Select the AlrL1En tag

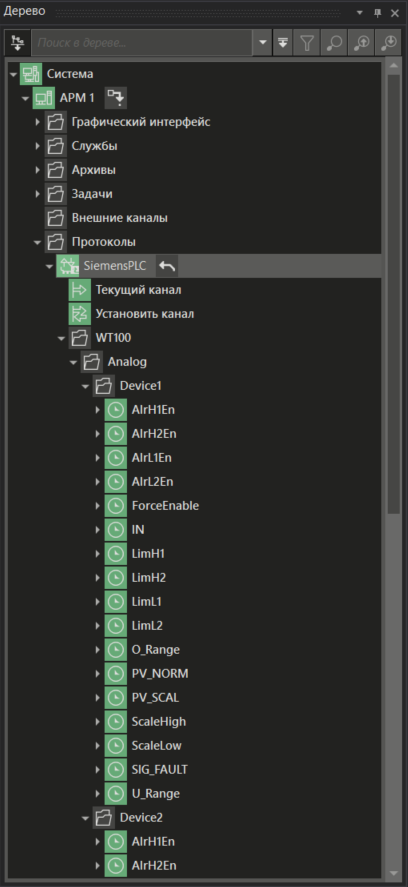[152, 458]
